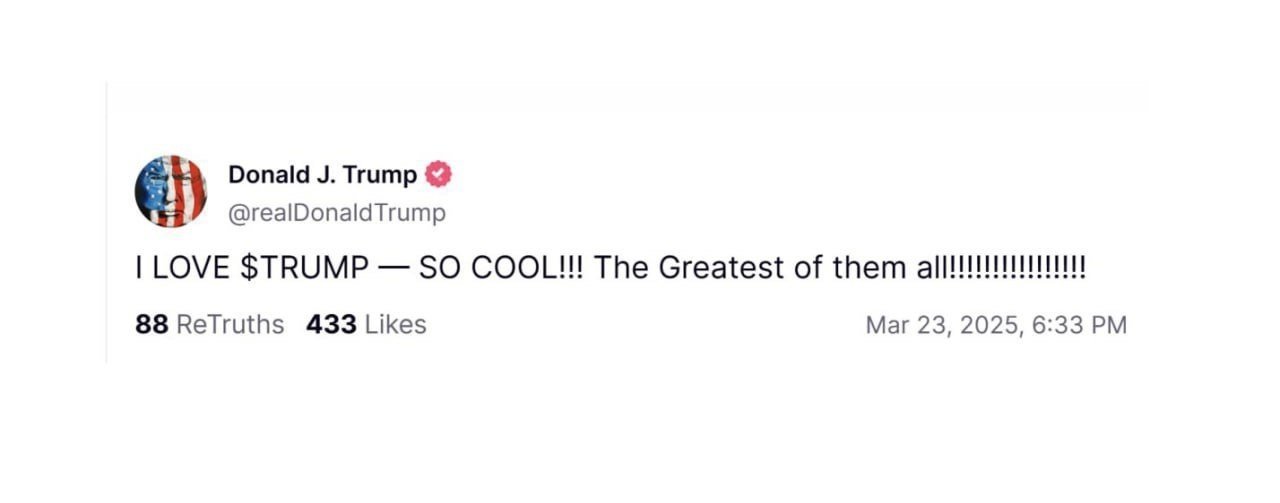Open the ReTruths label list
Image resolution: width=1280 pixels, height=503 pixels.
[230, 325]
